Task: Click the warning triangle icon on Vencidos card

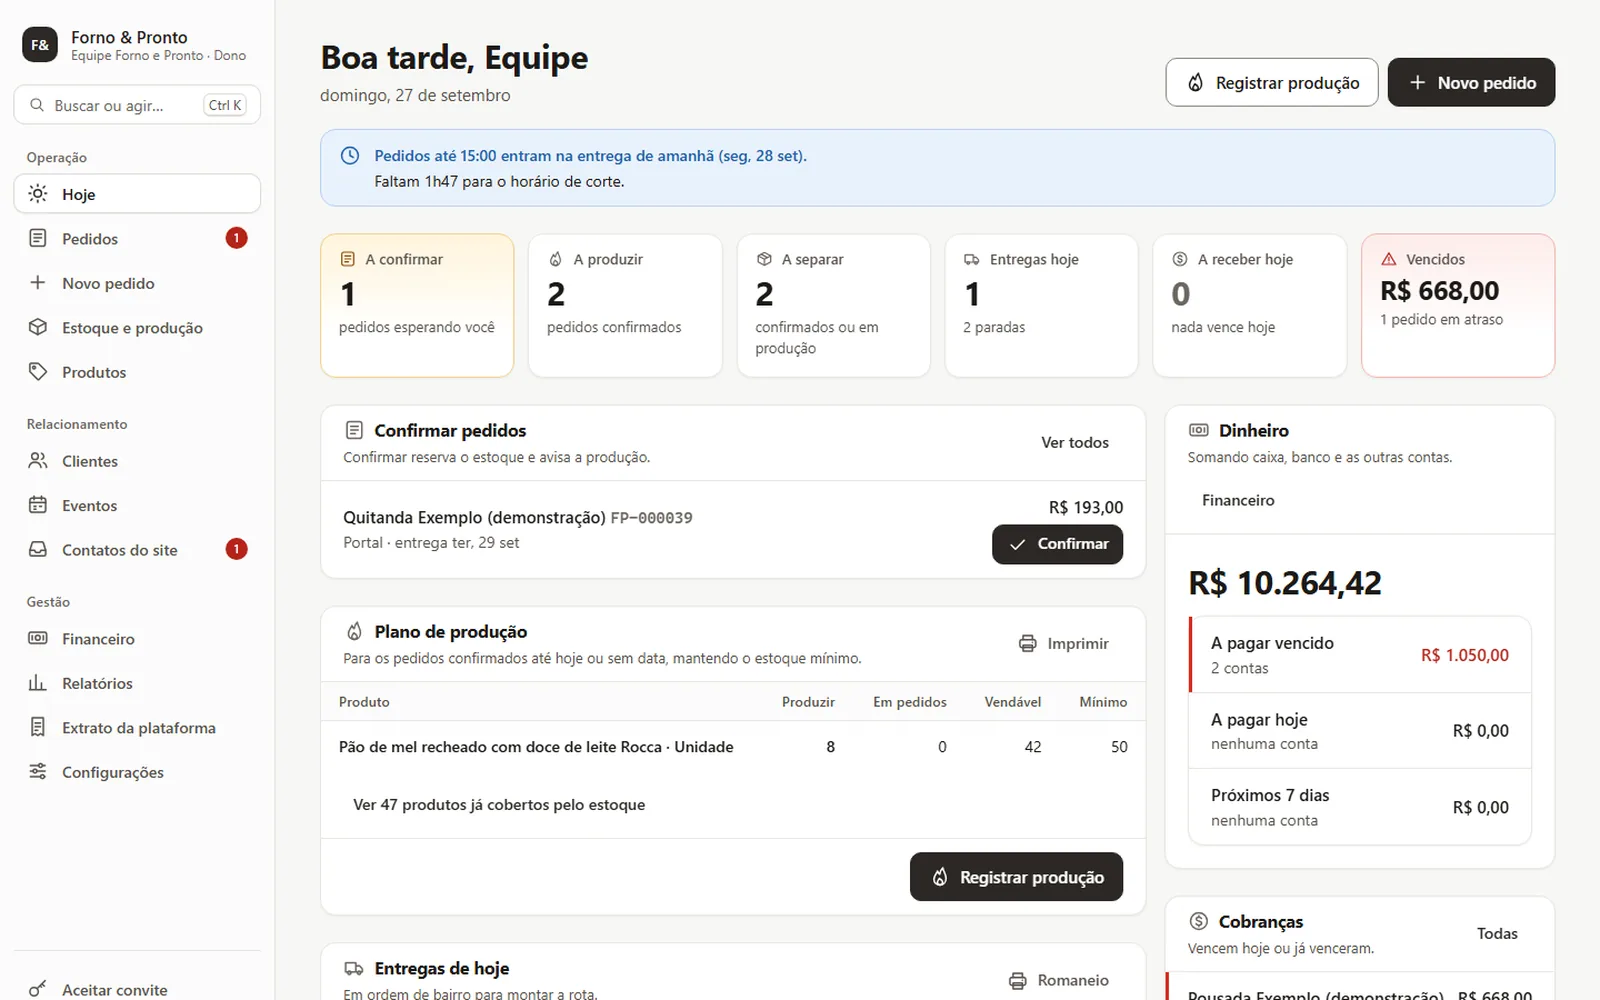Action: (1389, 259)
